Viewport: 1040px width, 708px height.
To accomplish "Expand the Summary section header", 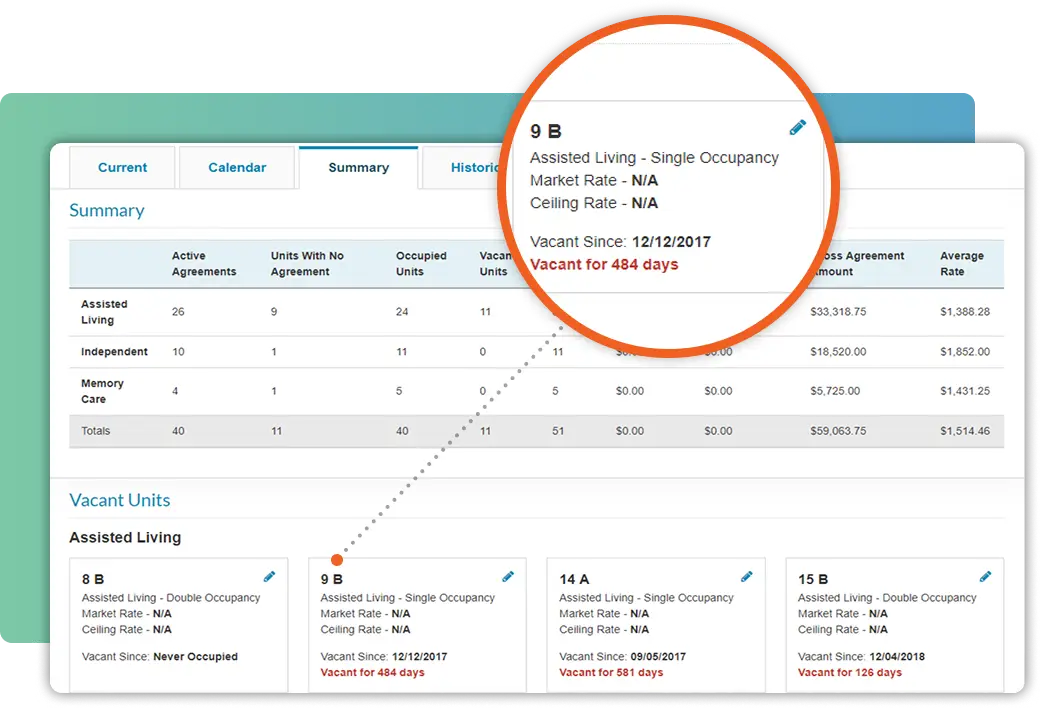I will point(106,210).
